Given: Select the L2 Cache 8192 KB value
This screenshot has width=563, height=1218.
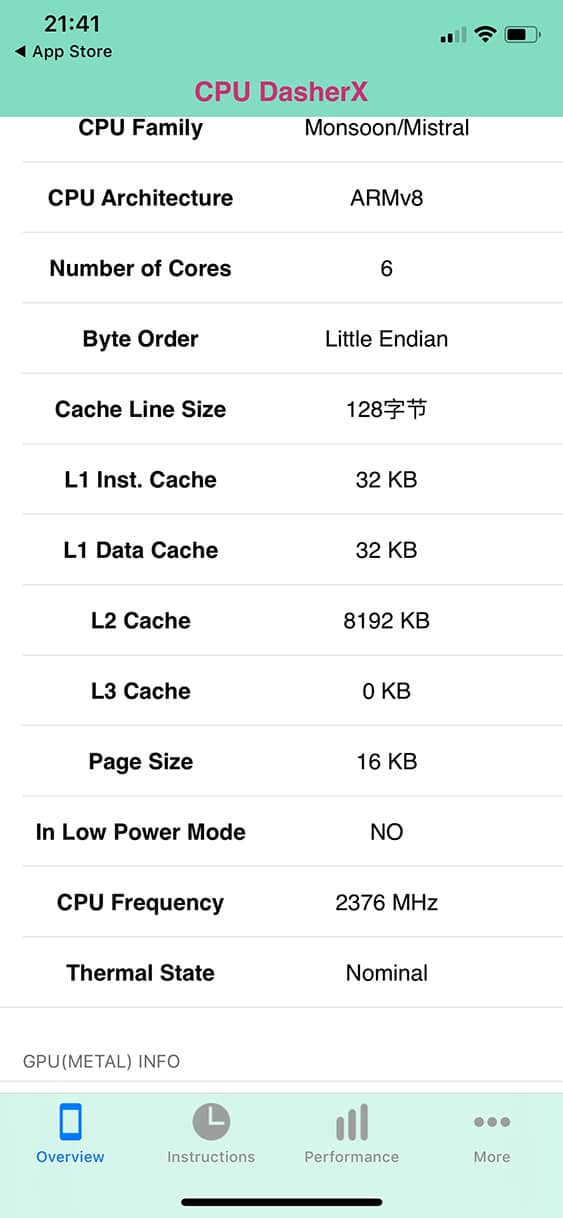Looking at the screenshot, I should 386,621.
